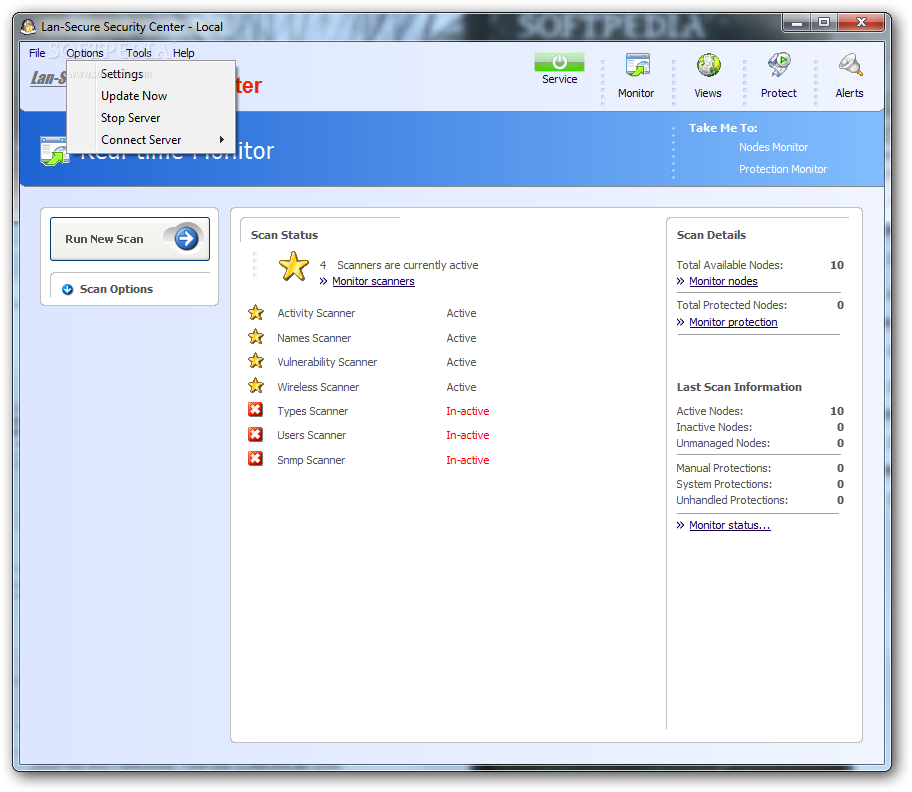Click the Inactive Nodes label

pyautogui.click(x=714, y=427)
